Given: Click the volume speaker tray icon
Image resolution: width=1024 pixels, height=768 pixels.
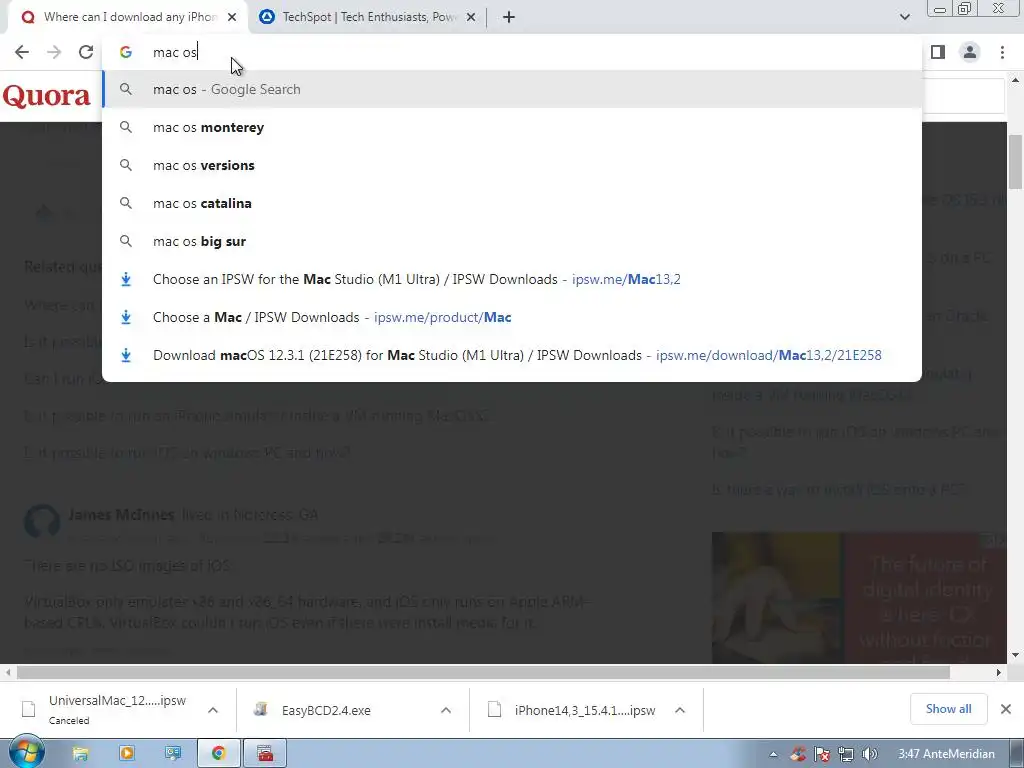Looking at the screenshot, I should (x=869, y=754).
